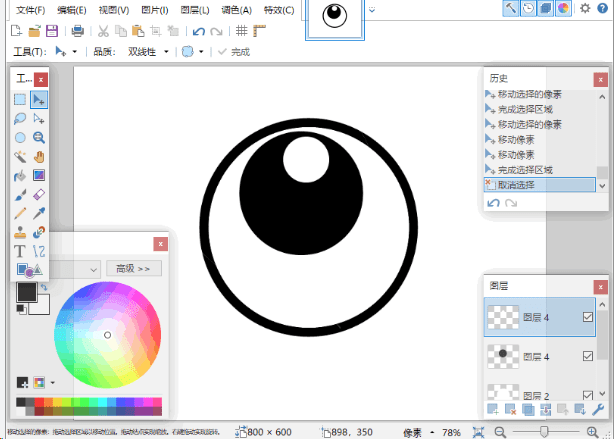Toggle visibility of top 图层 4 layer
This screenshot has height=439, width=614.
587,318
